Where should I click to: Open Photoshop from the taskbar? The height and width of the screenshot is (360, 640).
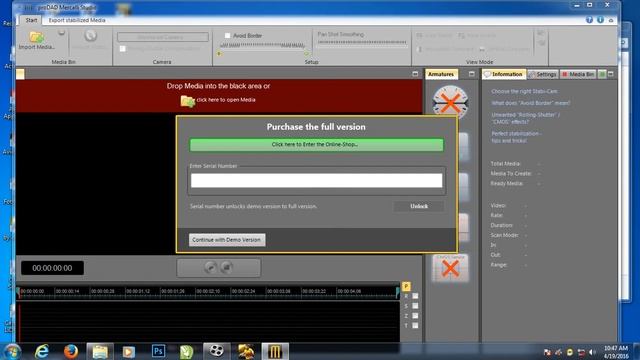[158, 351]
